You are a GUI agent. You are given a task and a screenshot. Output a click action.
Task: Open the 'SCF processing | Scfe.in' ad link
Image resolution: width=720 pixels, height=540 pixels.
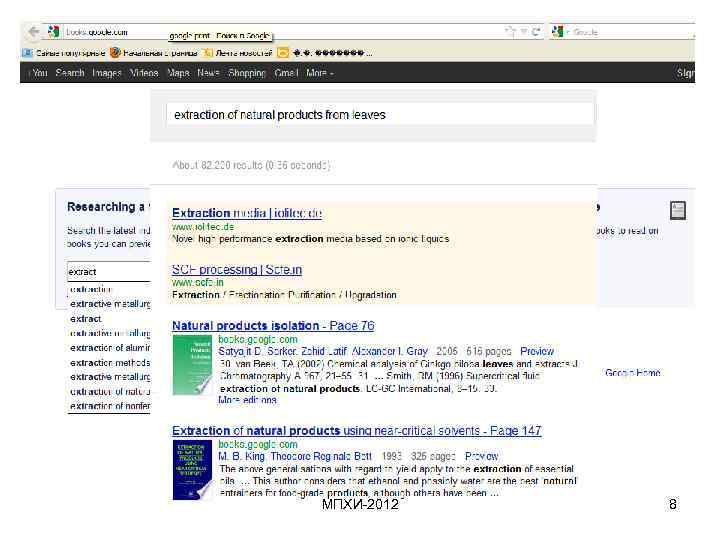click(x=237, y=270)
